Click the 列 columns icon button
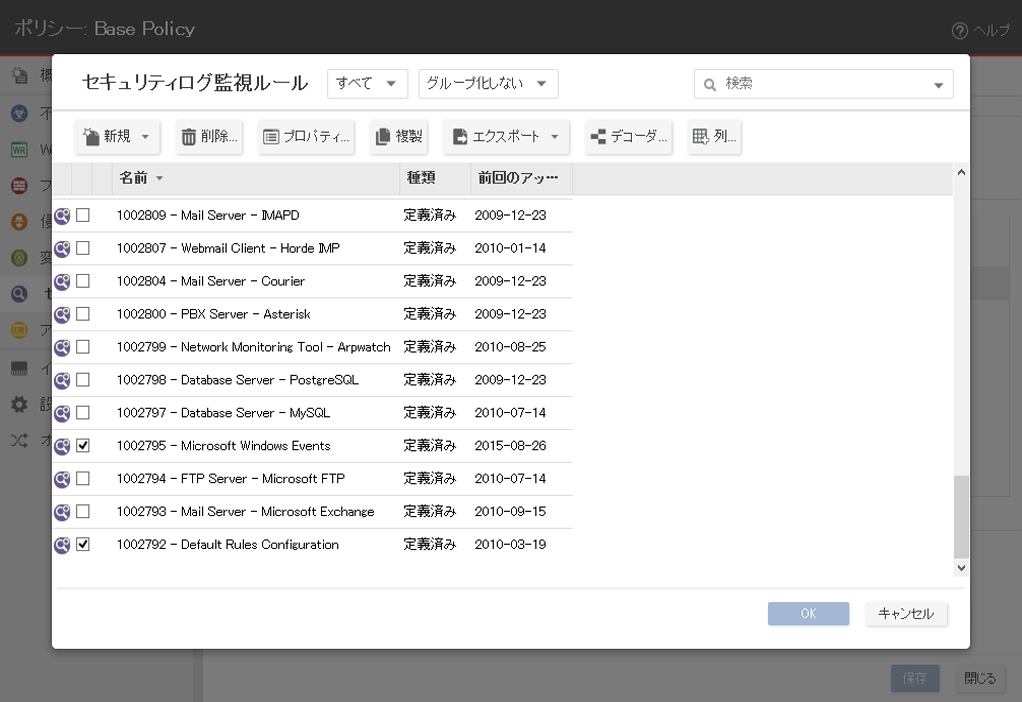 click(701, 137)
